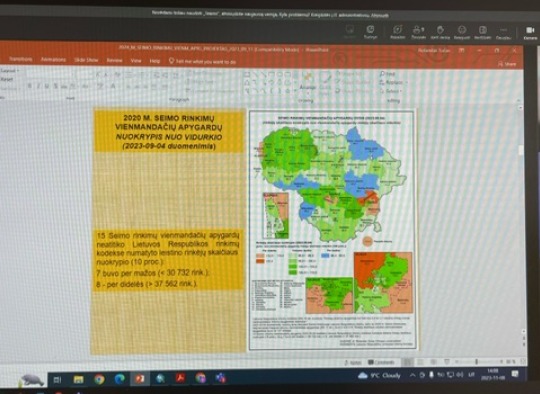The width and height of the screenshot is (540, 394).
Task: Click the zoom in plus button
Action: pyautogui.click(x=502, y=362)
